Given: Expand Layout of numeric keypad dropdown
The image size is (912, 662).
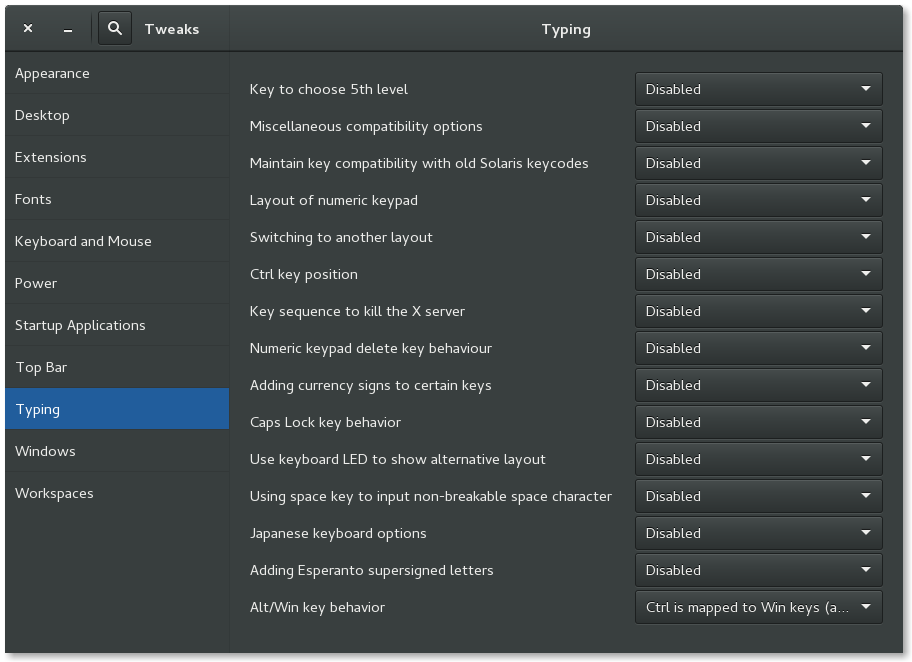Looking at the screenshot, I should pyautogui.click(x=758, y=201).
